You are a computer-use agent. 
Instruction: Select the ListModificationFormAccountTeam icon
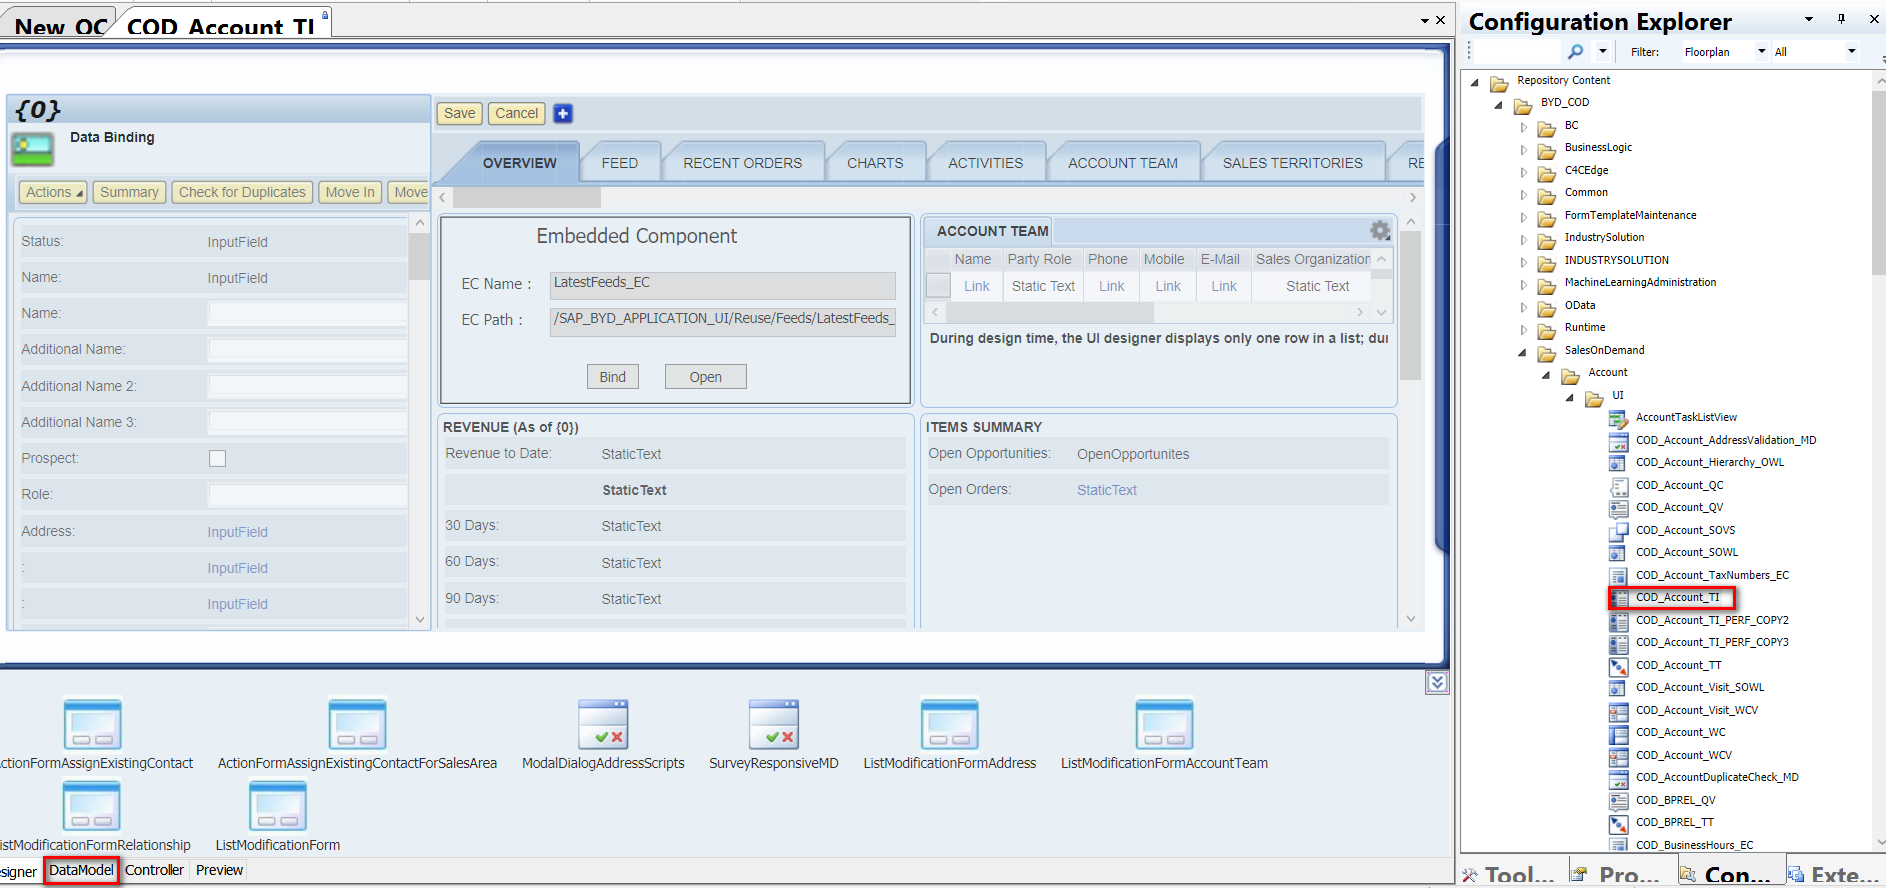[x=1164, y=725]
